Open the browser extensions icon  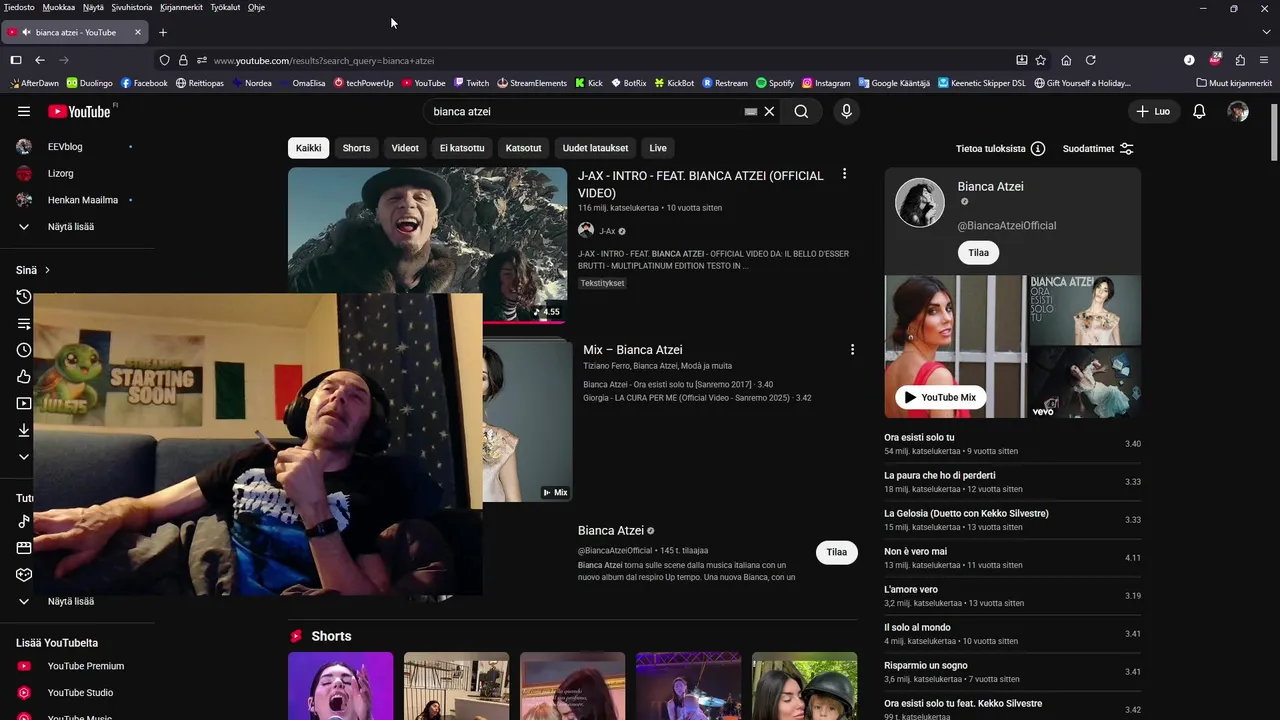tap(1240, 60)
